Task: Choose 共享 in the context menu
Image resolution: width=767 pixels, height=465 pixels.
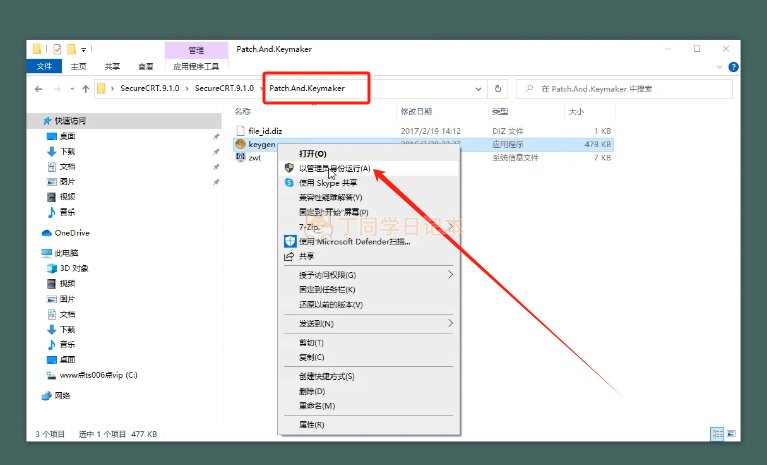Action: 369,256
